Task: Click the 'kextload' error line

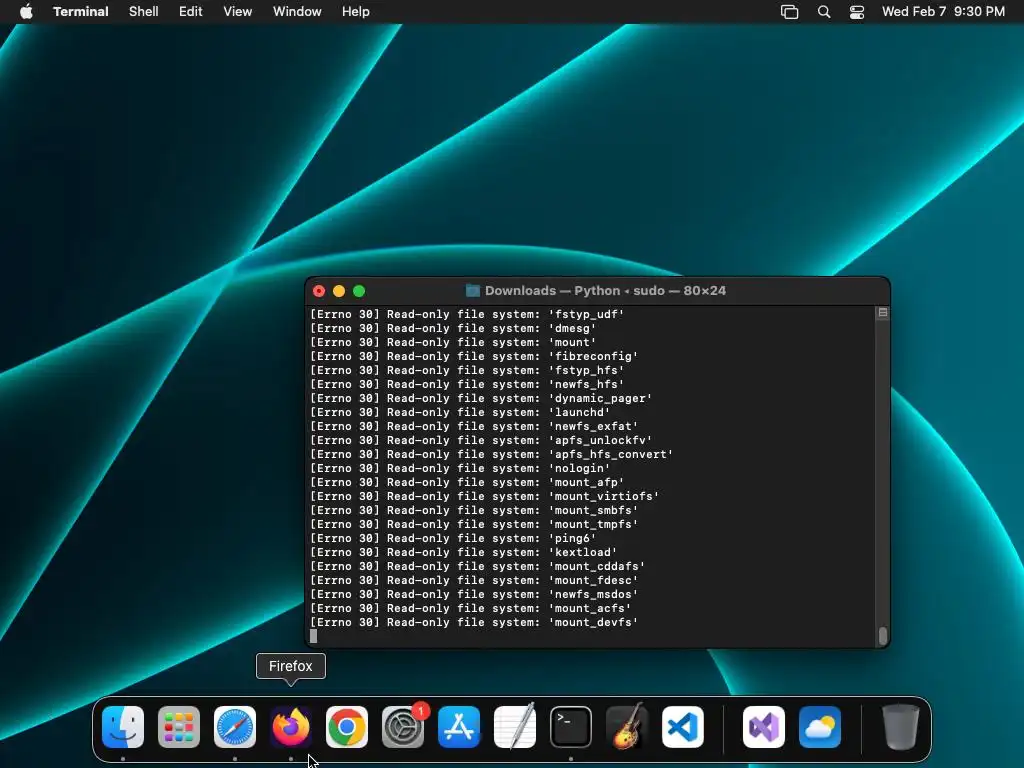Action: (x=463, y=552)
